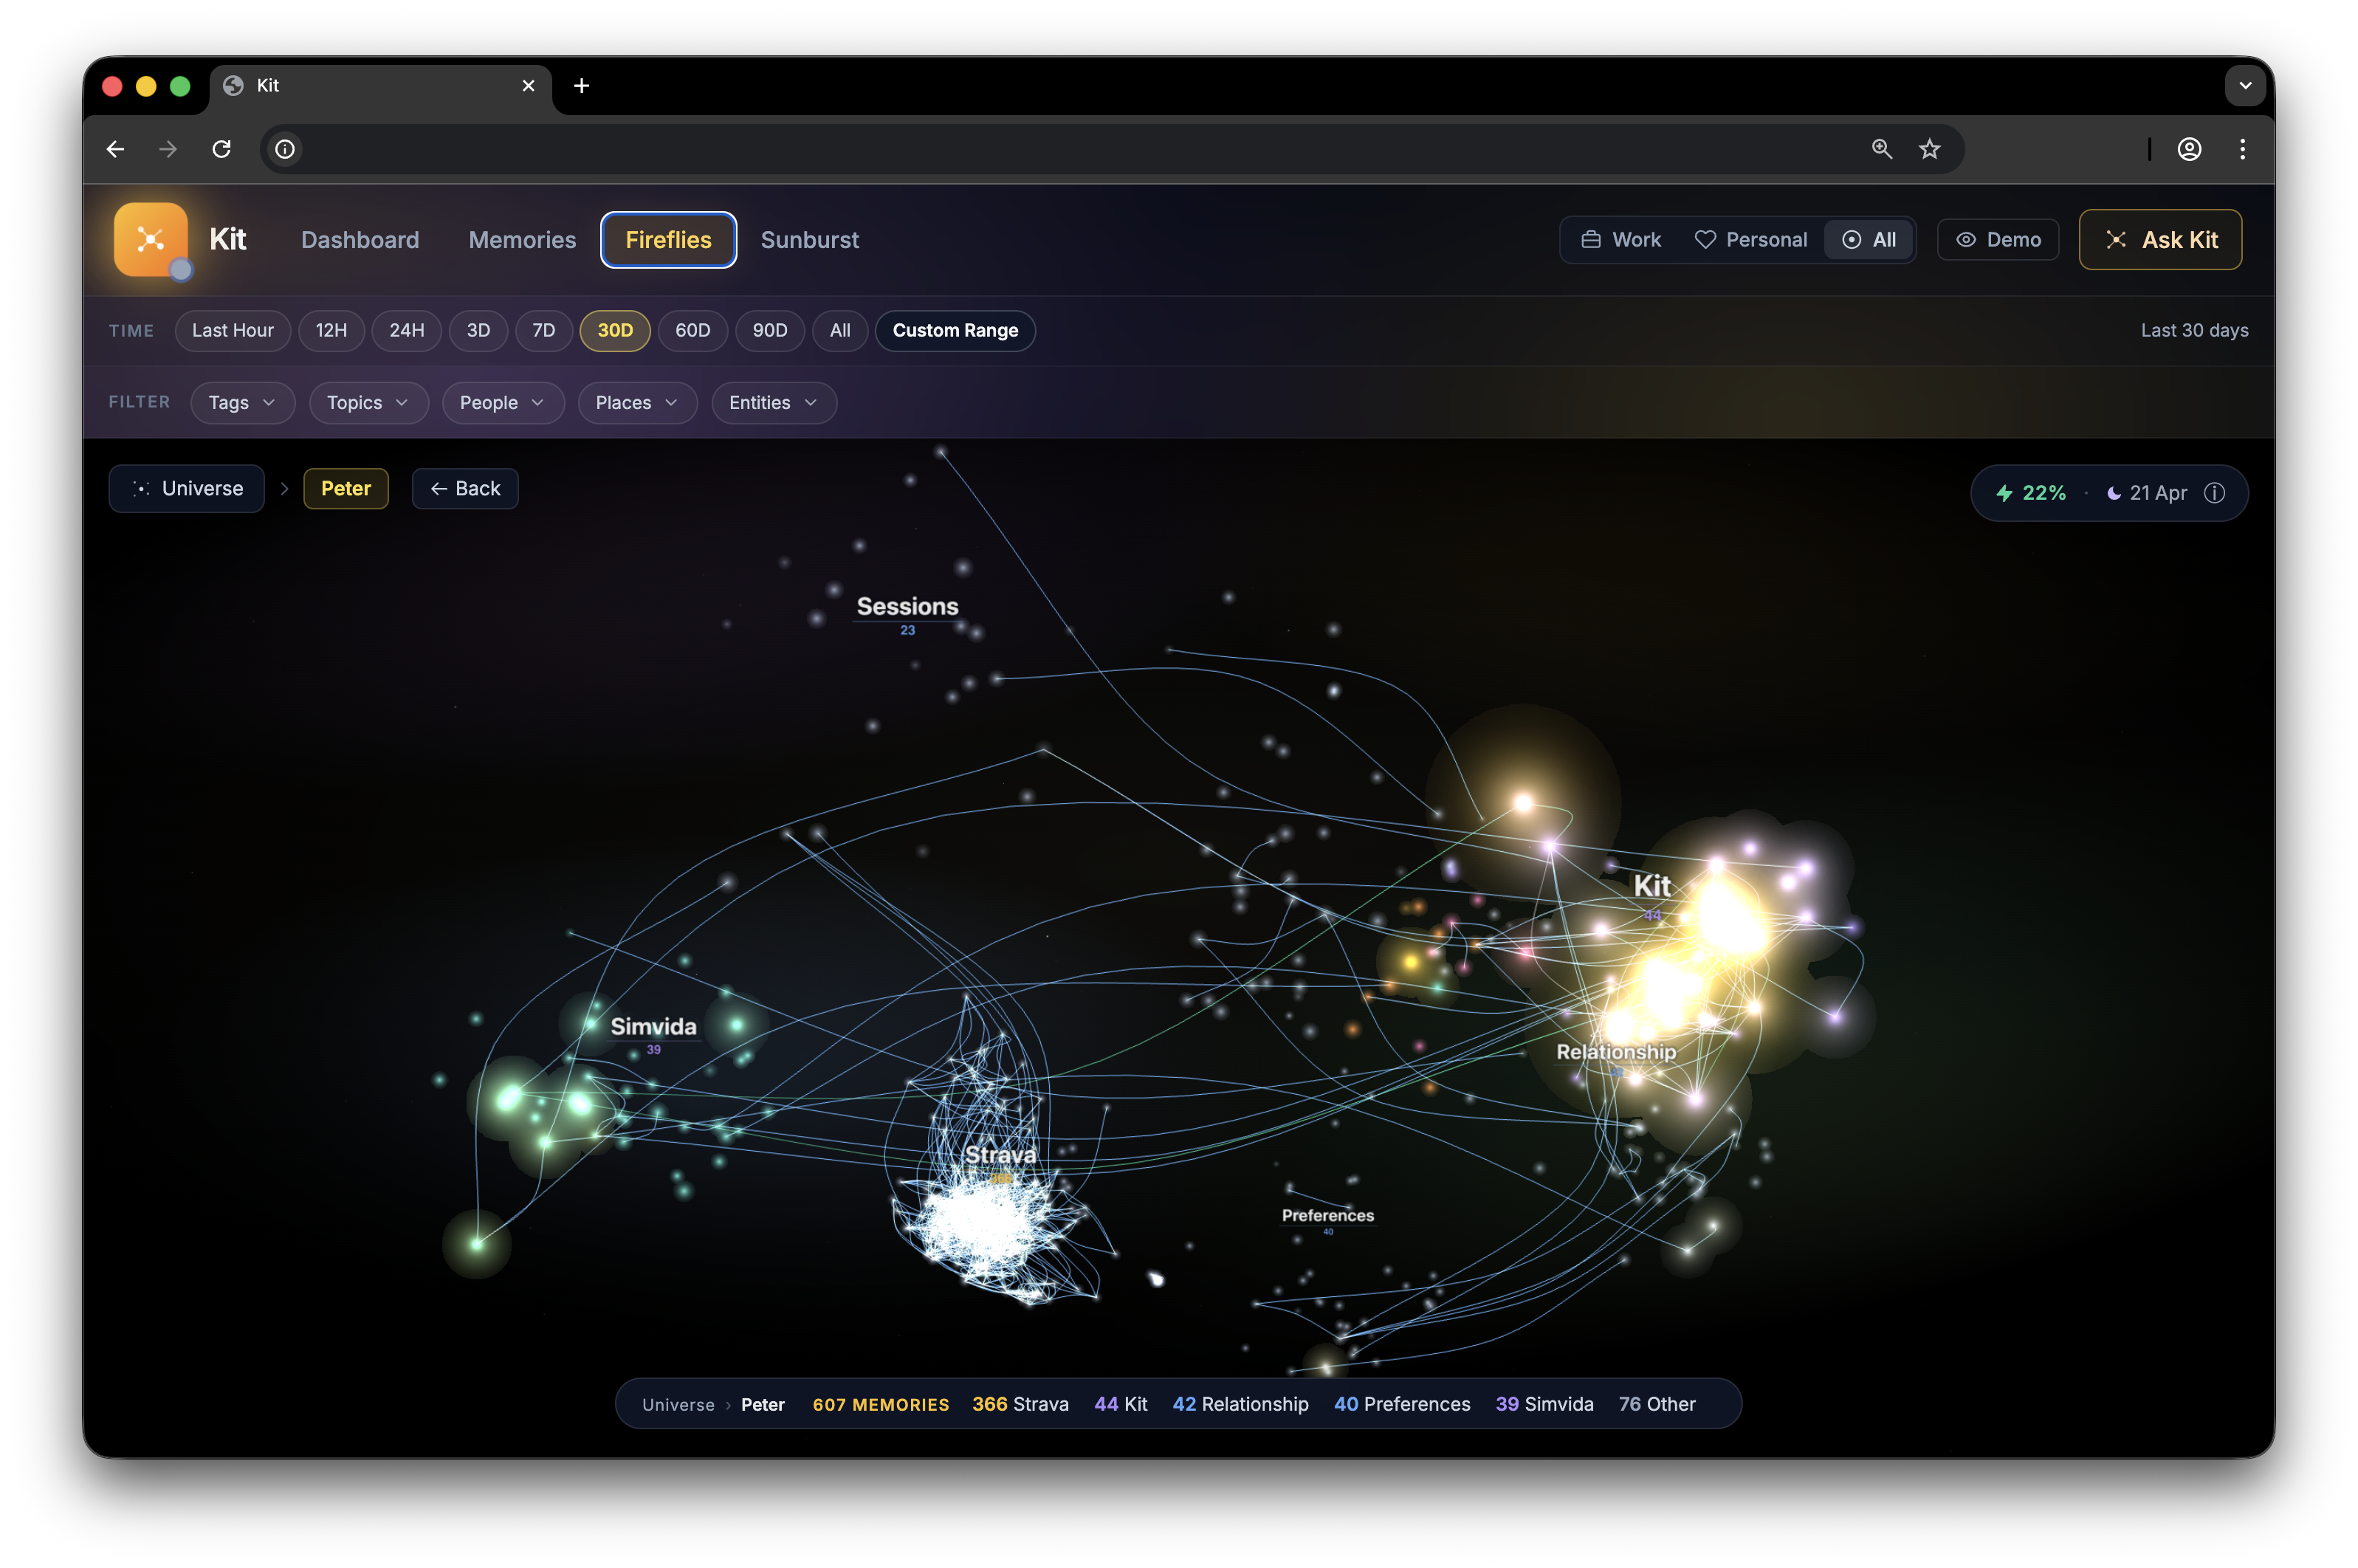The image size is (2358, 1568).
Task: Click the sparkle icon inside Ask Kit button
Action: click(x=2116, y=239)
